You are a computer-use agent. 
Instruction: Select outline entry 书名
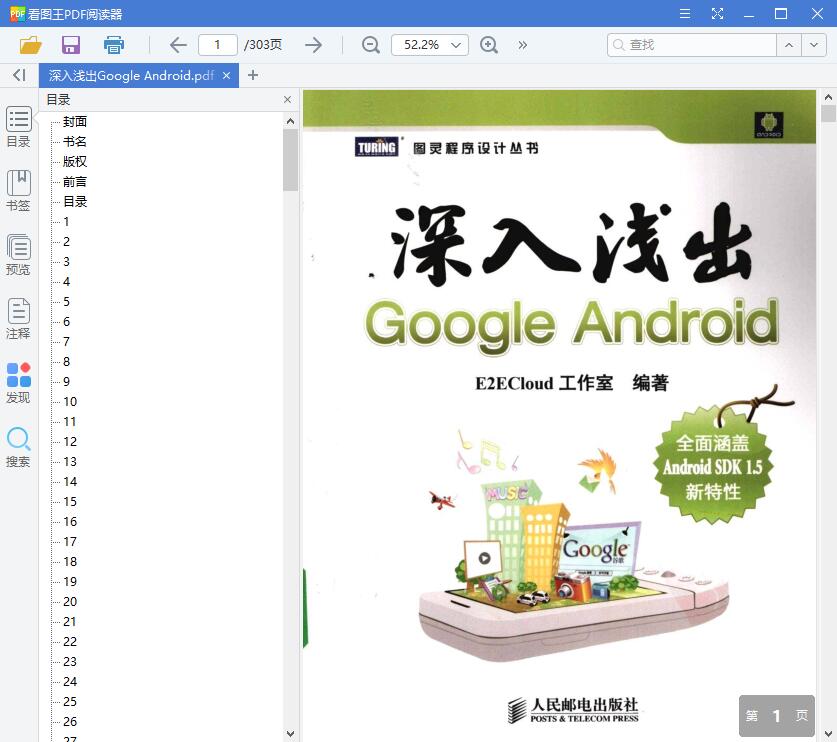pyautogui.click(x=75, y=141)
